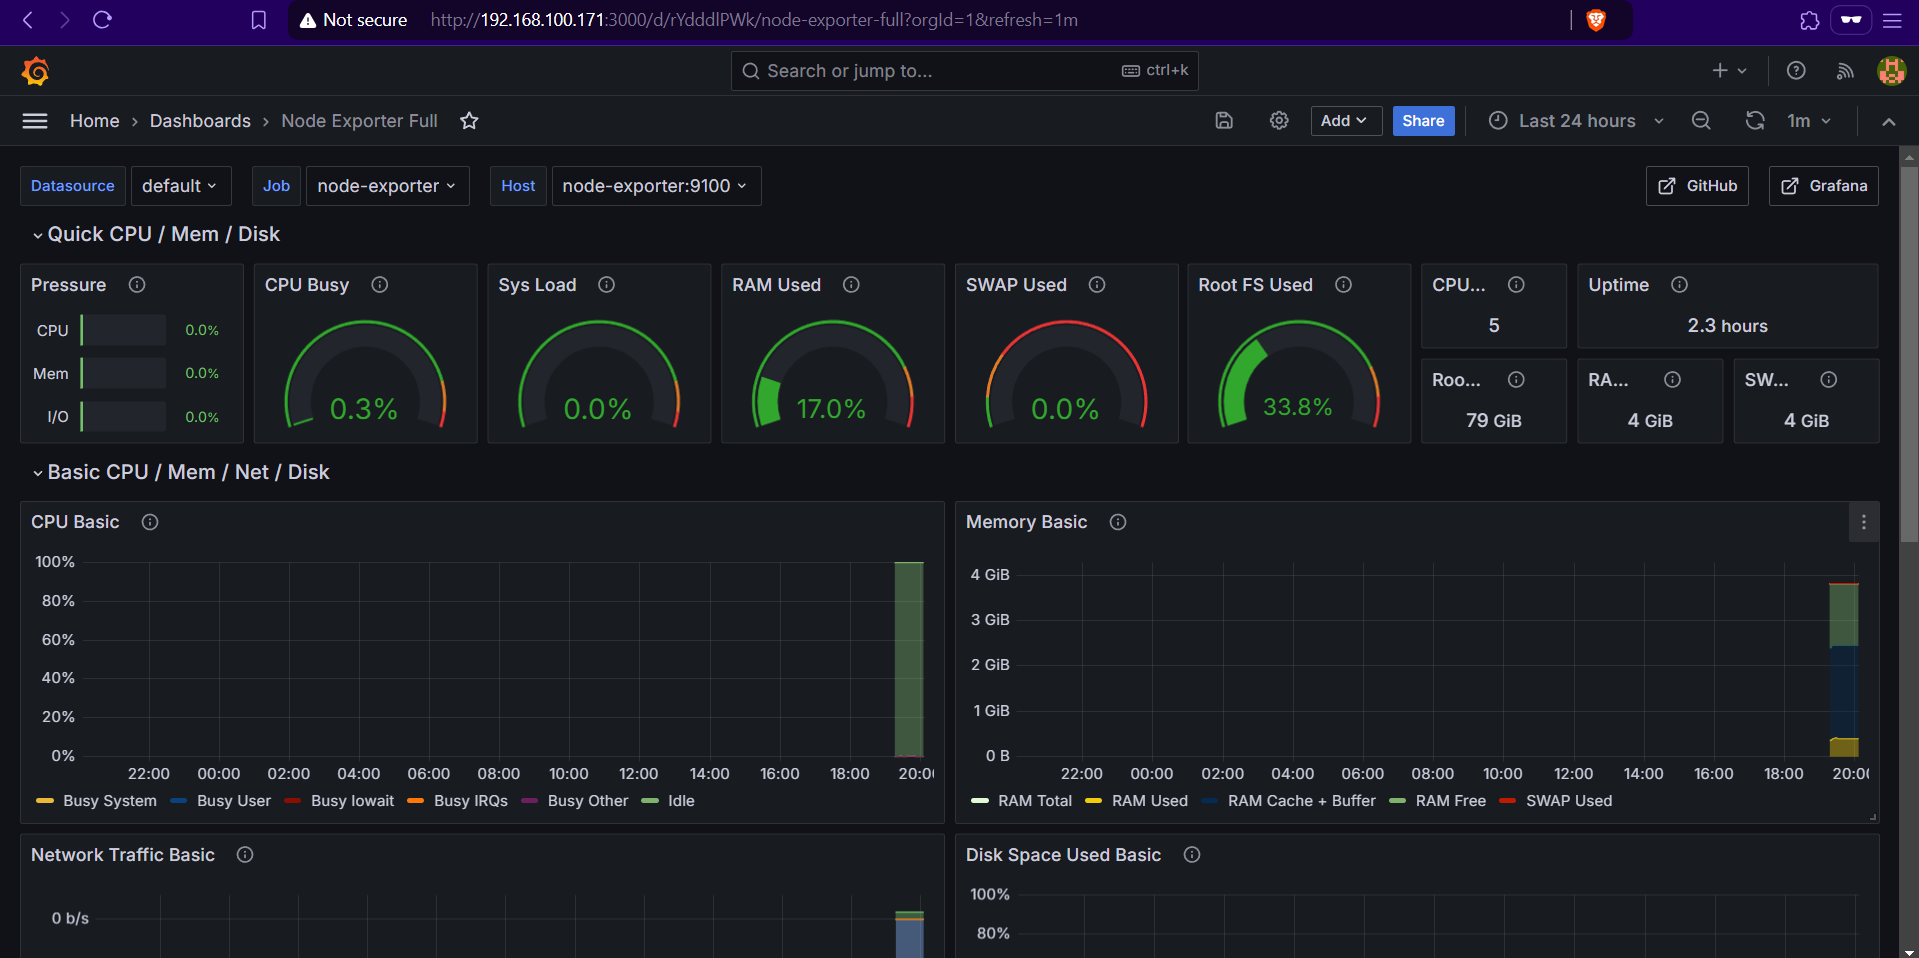Image resolution: width=1919 pixels, height=958 pixels.
Task: Toggle RAM Used series in Memory legend
Action: (x=1149, y=801)
